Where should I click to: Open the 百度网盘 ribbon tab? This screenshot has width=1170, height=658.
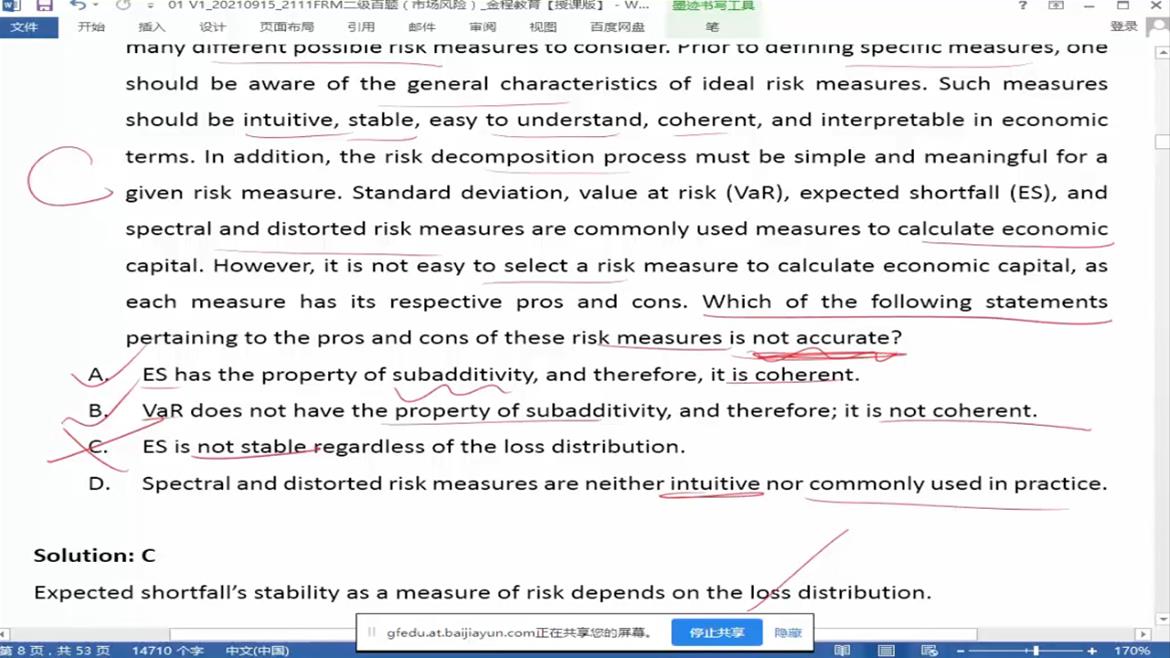point(617,27)
